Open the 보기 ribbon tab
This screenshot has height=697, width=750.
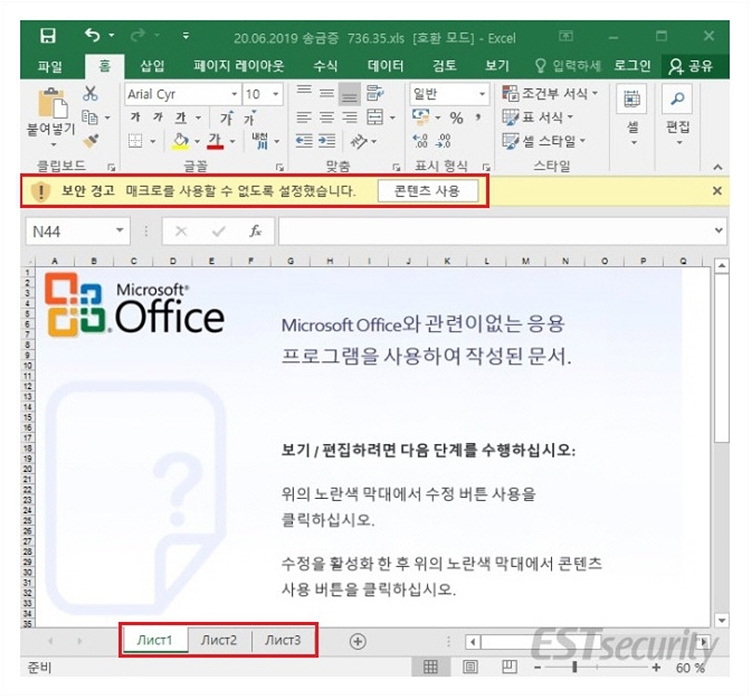tap(497, 66)
